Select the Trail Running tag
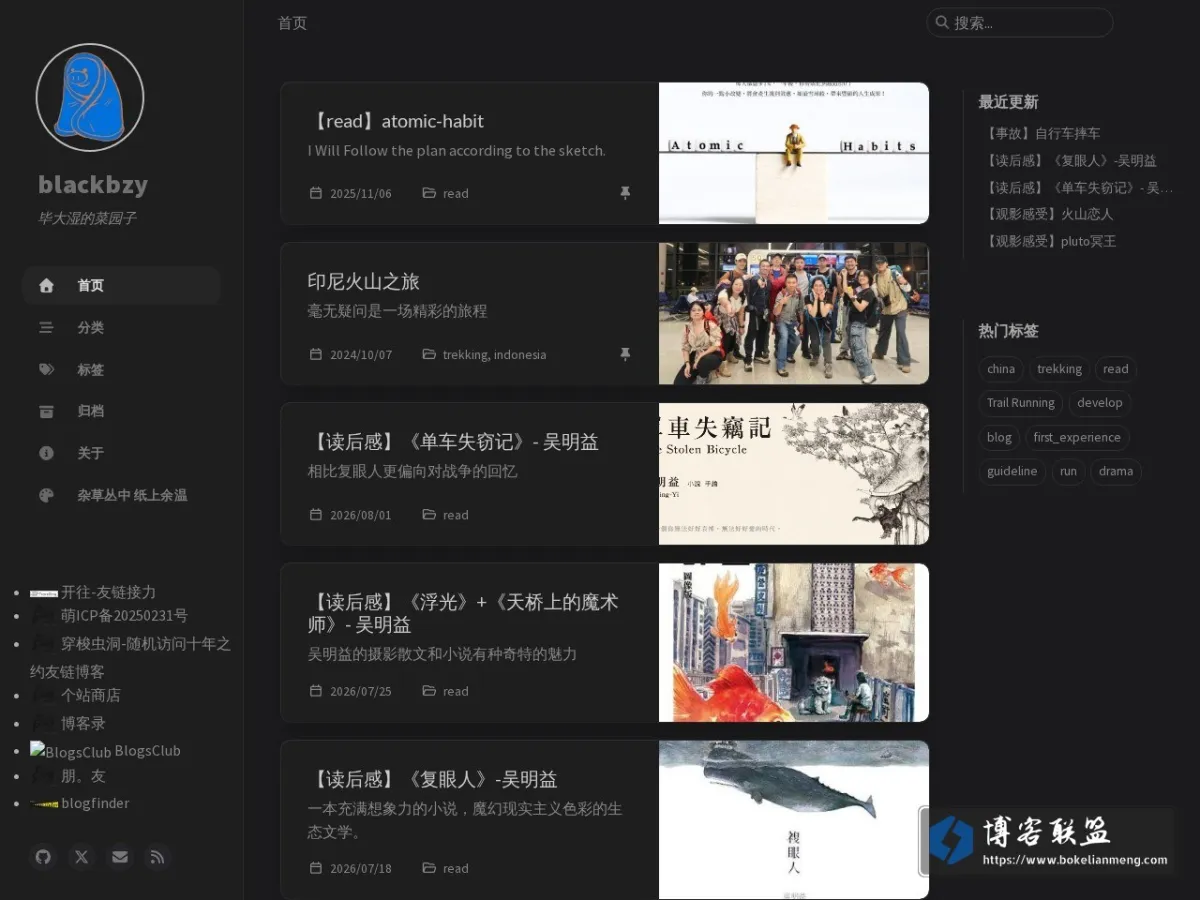 [x=1021, y=403]
